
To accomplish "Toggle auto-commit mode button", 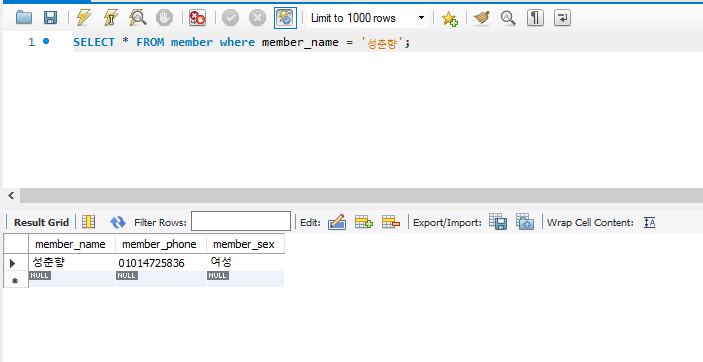I will (x=285, y=18).
